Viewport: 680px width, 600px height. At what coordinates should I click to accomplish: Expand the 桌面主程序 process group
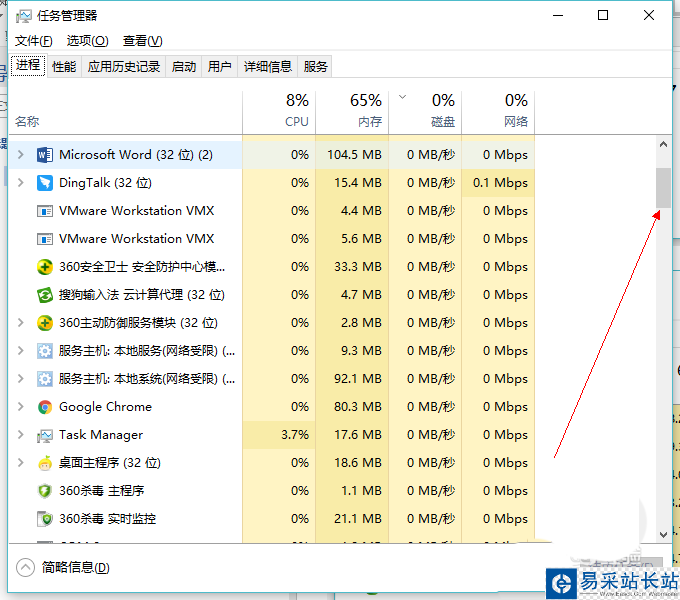click(x=20, y=463)
